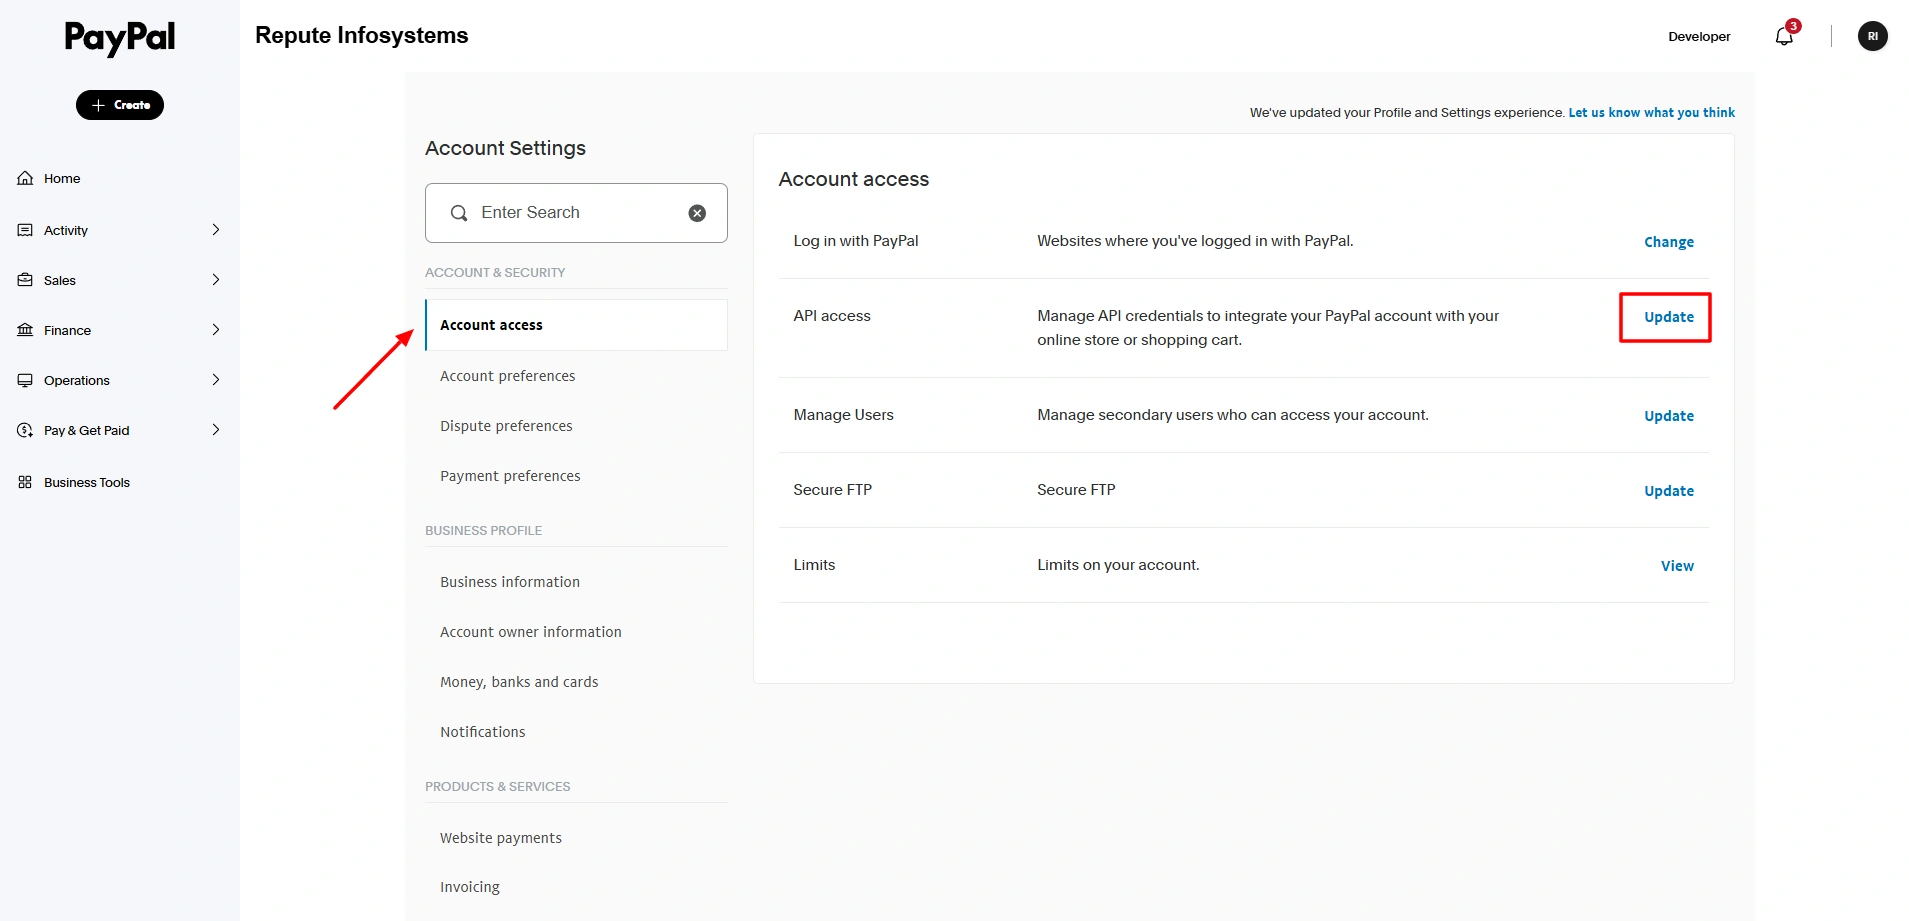This screenshot has width=1909, height=921.
Task: Click the Repute Infosystems heading
Action: click(362, 35)
